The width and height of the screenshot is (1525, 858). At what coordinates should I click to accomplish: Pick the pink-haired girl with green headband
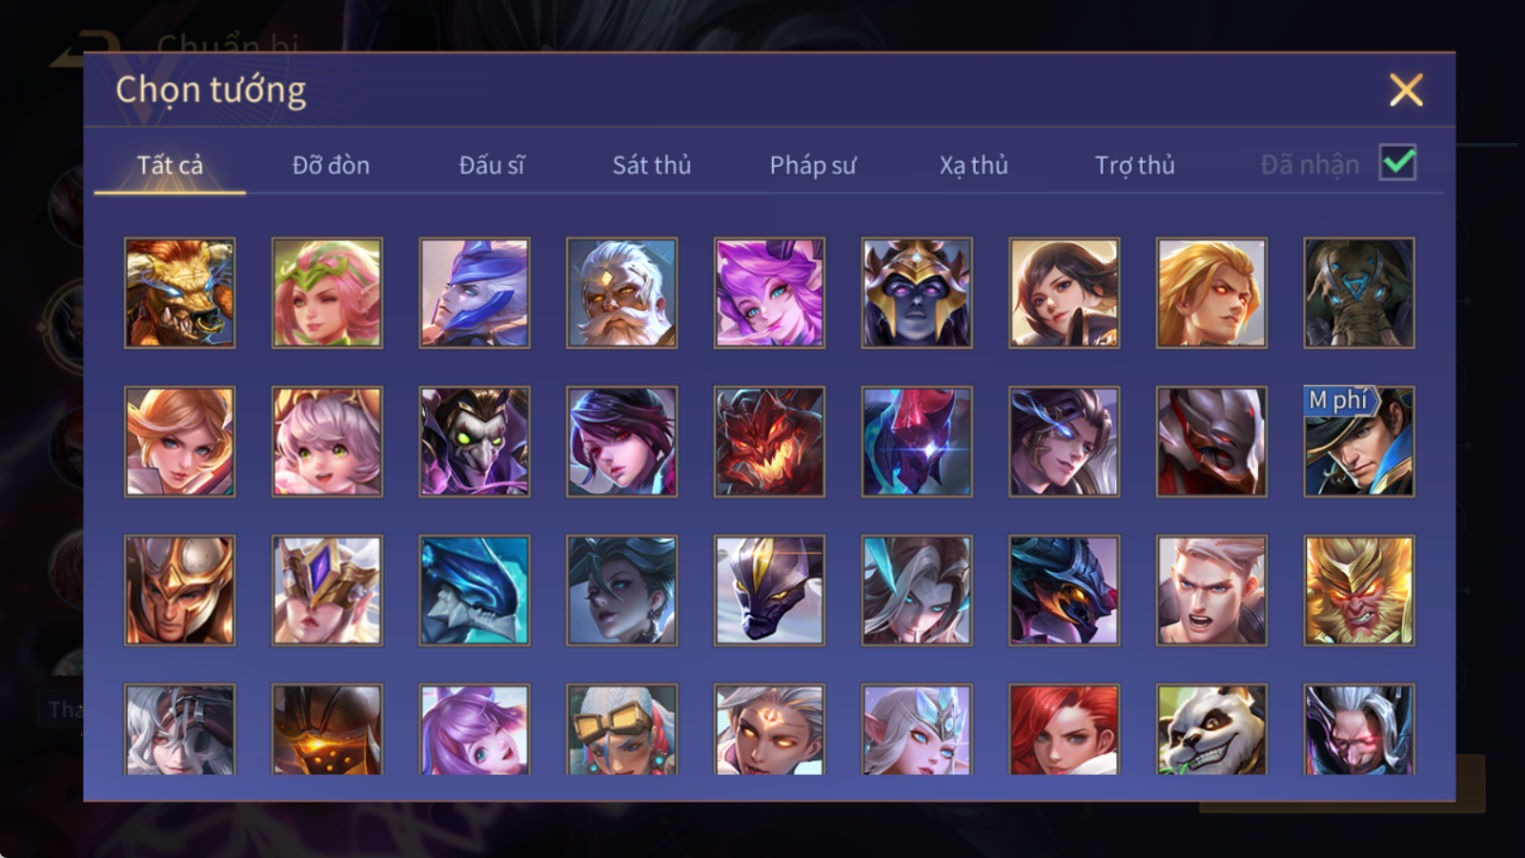point(327,293)
